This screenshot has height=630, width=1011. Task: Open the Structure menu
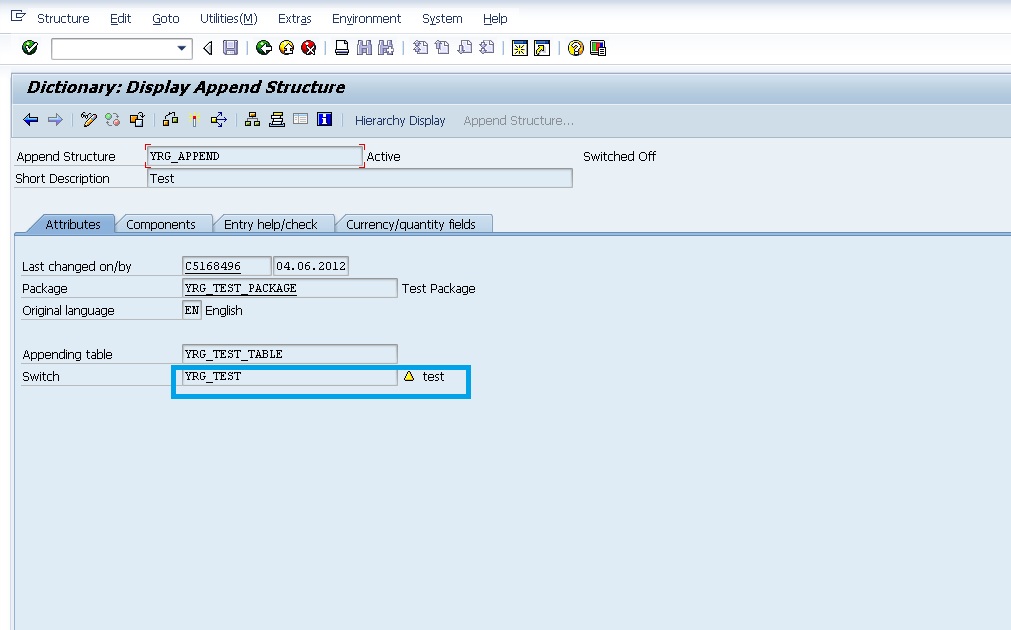[63, 19]
